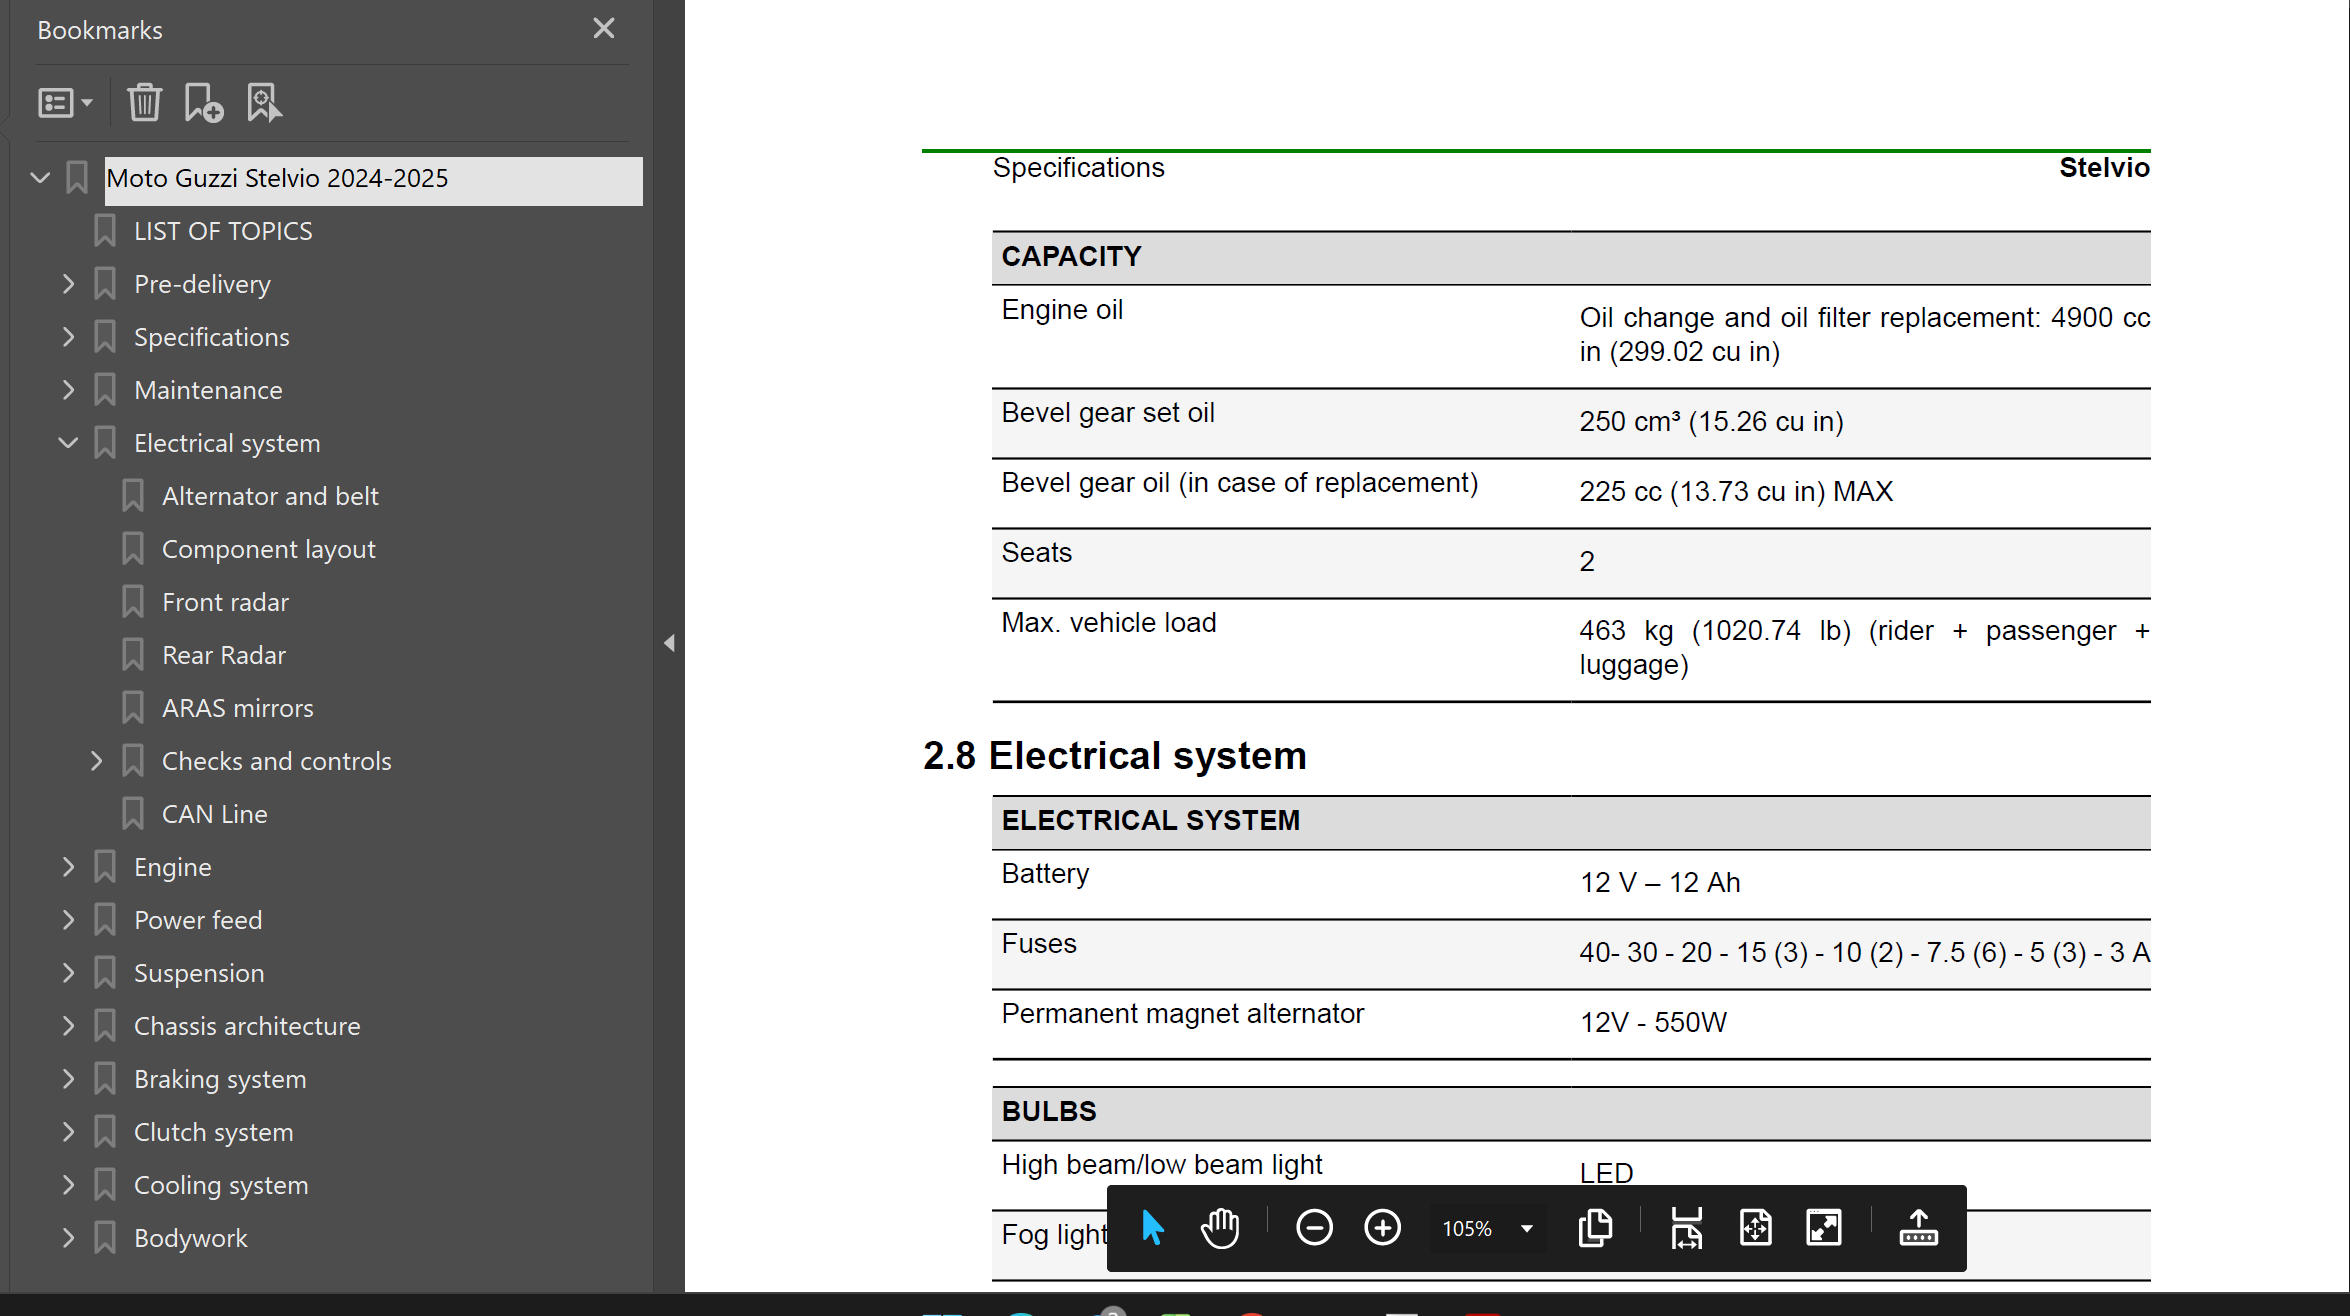
Task: Open the Rear Radar bookmark
Action: 224,655
